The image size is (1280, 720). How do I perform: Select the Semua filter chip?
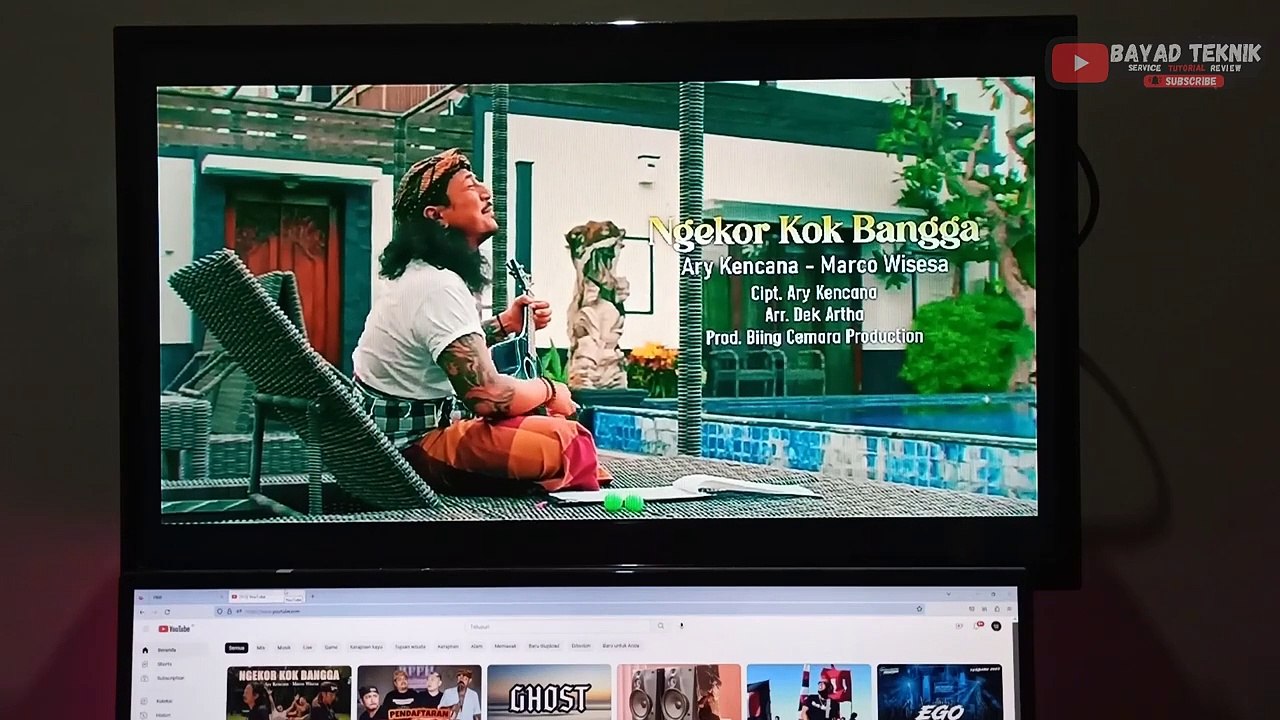pos(236,647)
